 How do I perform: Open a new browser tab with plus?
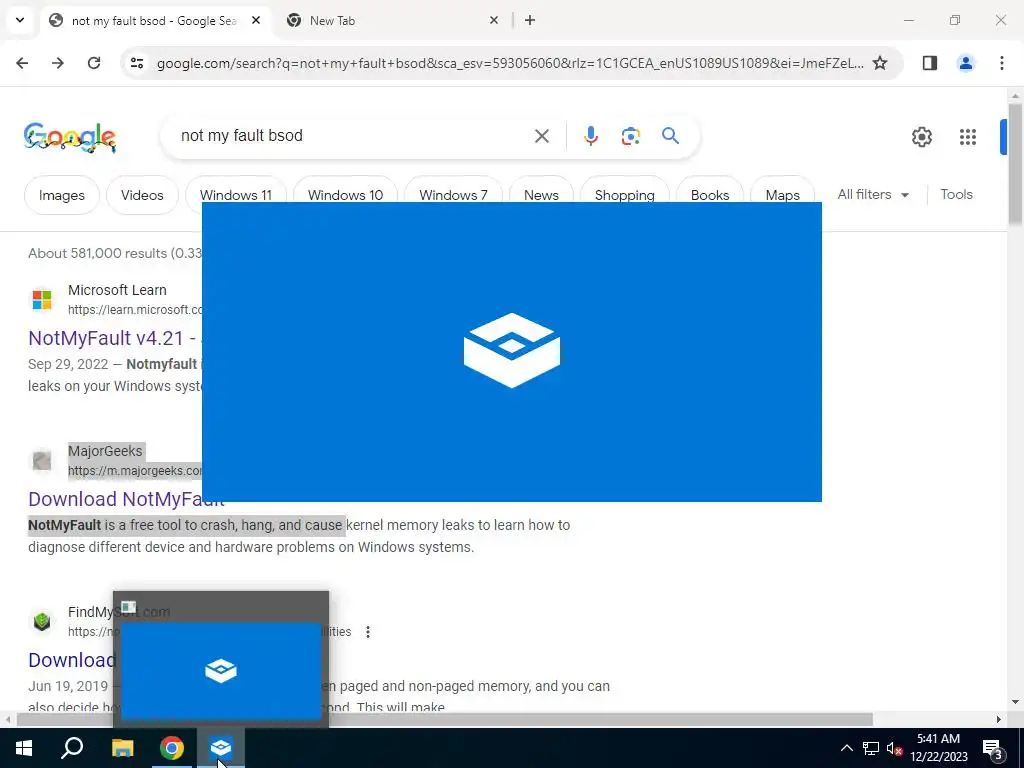coord(530,20)
